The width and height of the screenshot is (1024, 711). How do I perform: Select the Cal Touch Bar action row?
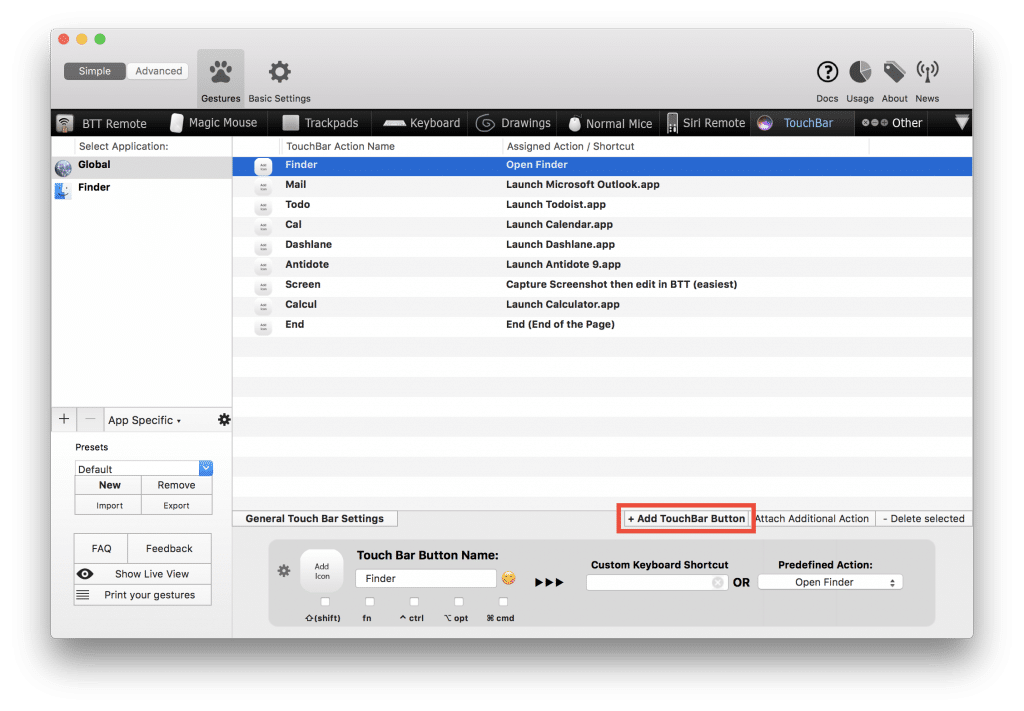[602, 225]
